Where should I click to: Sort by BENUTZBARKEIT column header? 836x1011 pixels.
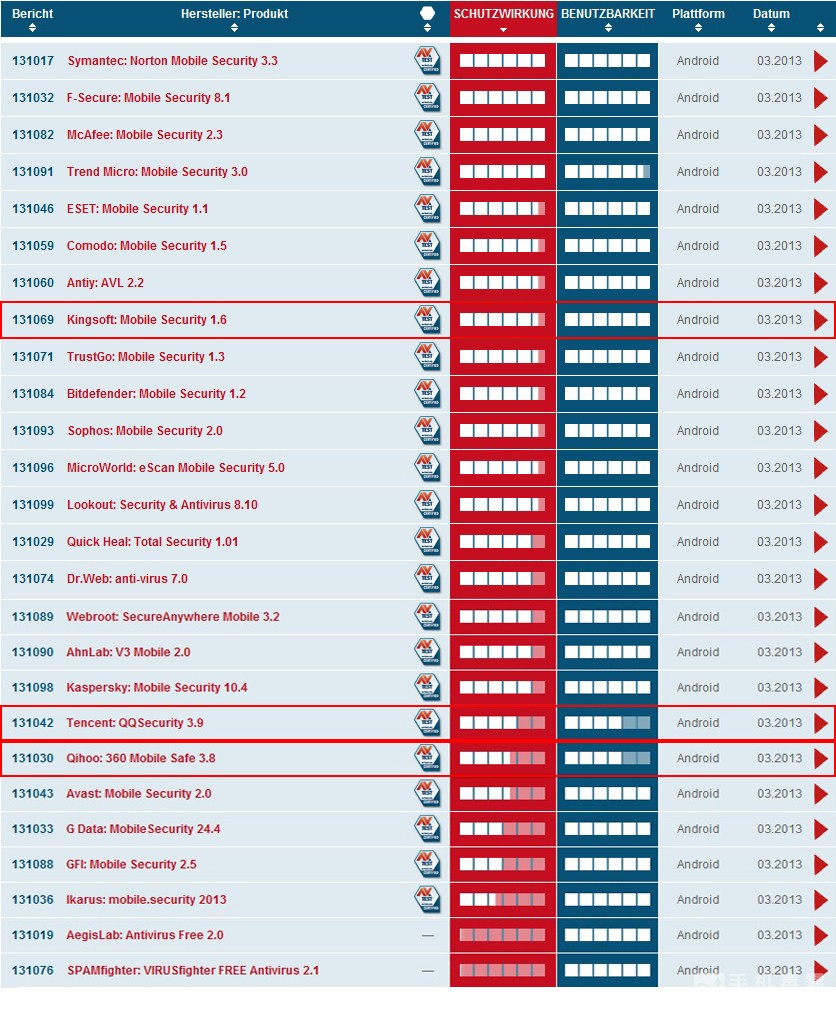[x=608, y=19]
